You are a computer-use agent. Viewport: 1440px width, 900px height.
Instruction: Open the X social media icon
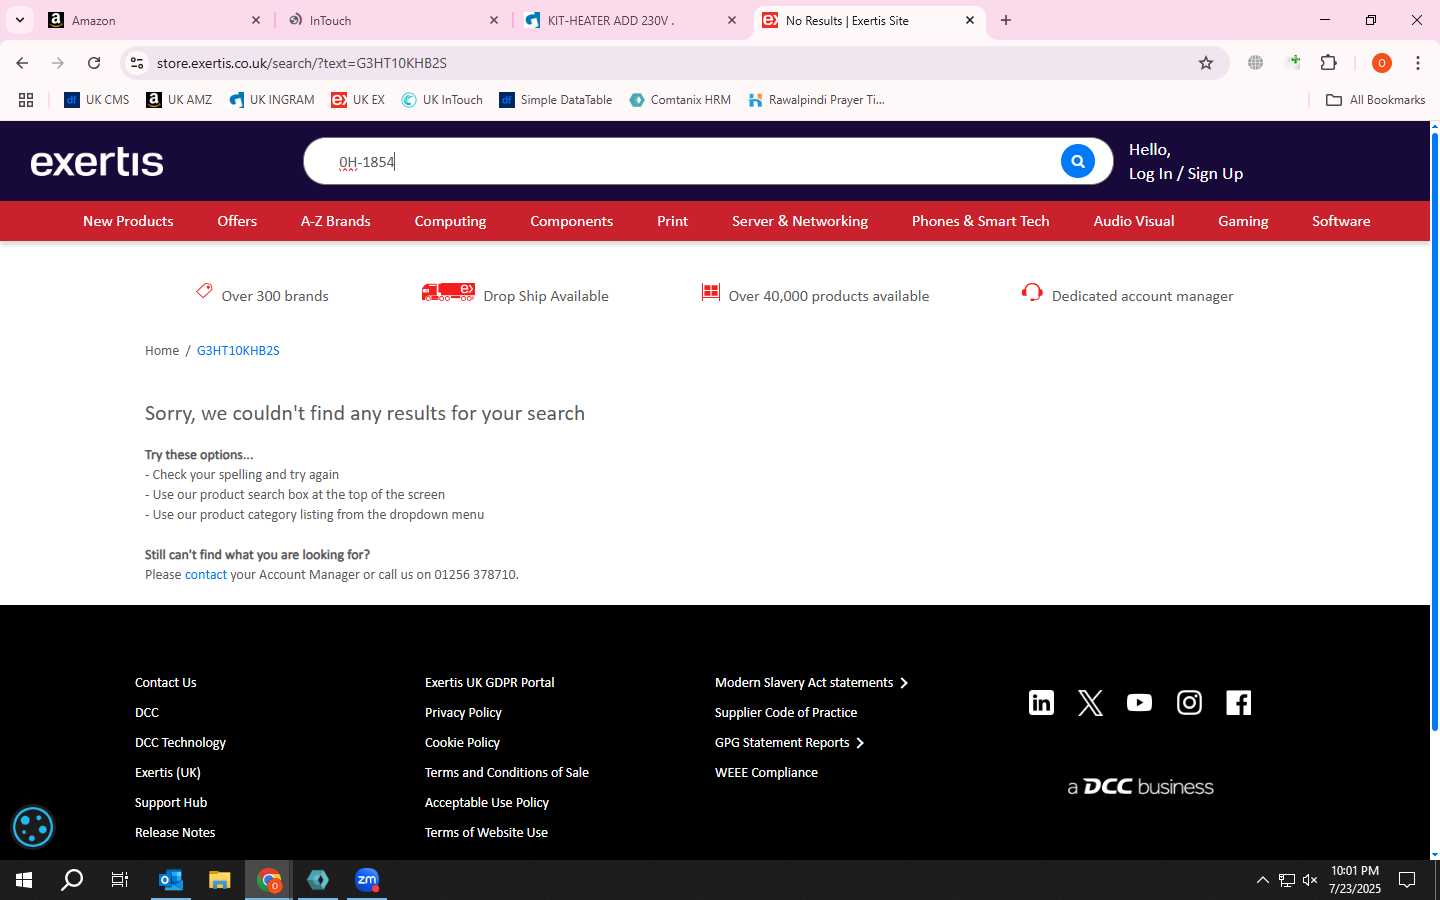tap(1090, 702)
